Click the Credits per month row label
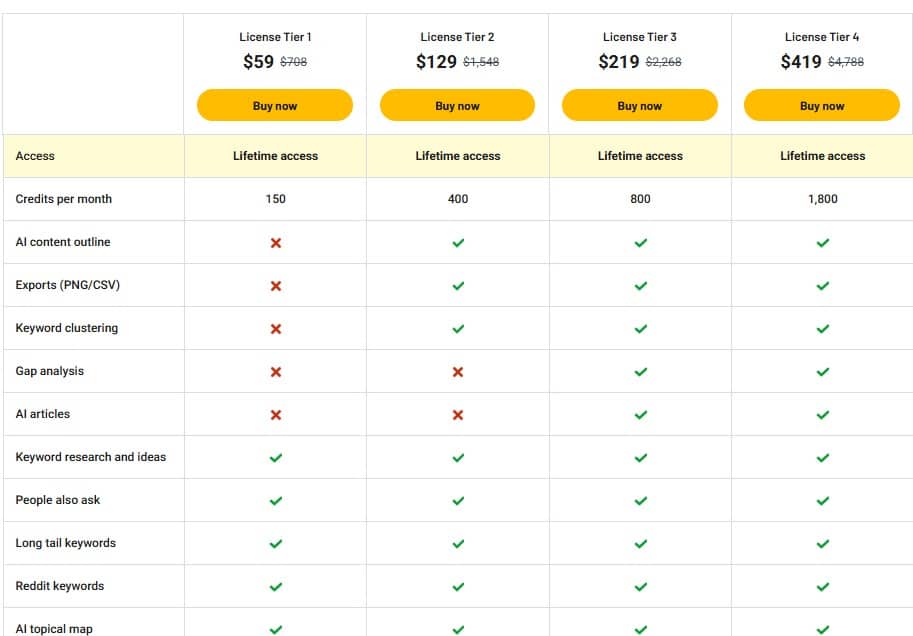This screenshot has height=636, width=913. pyautogui.click(x=63, y=199)
